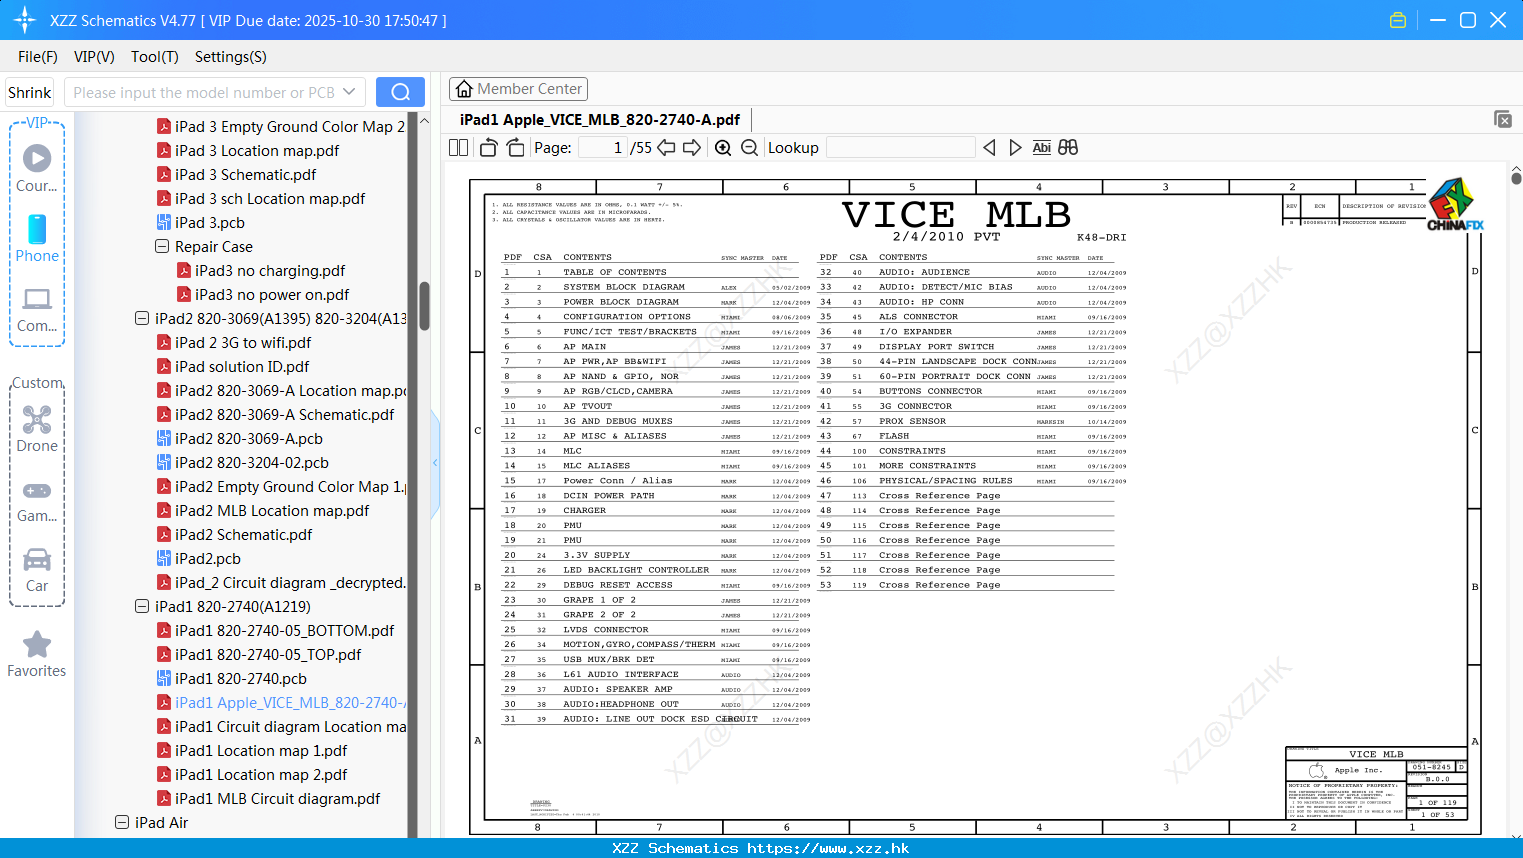Viewport: 1523px width, 858px height.
Task: Click the page number field
Action: [603, 147]
